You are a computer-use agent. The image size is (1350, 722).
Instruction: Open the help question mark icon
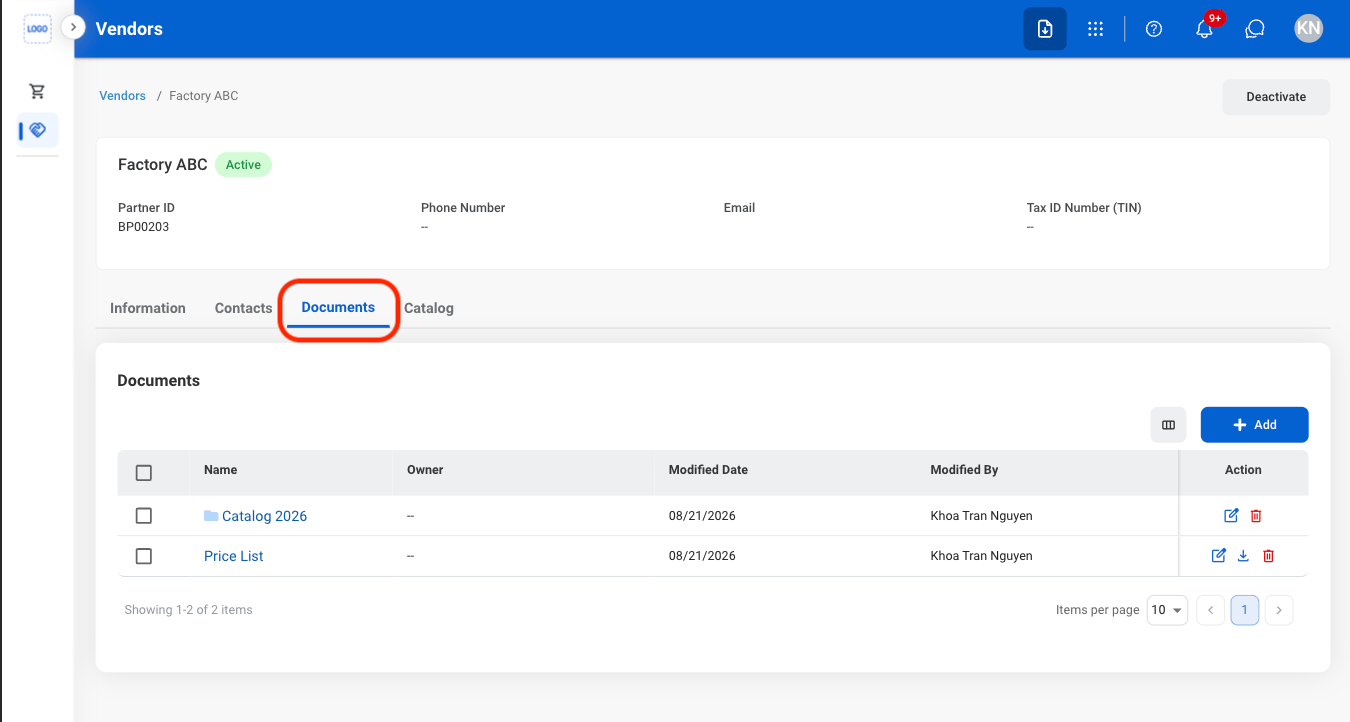point(1154,29)
